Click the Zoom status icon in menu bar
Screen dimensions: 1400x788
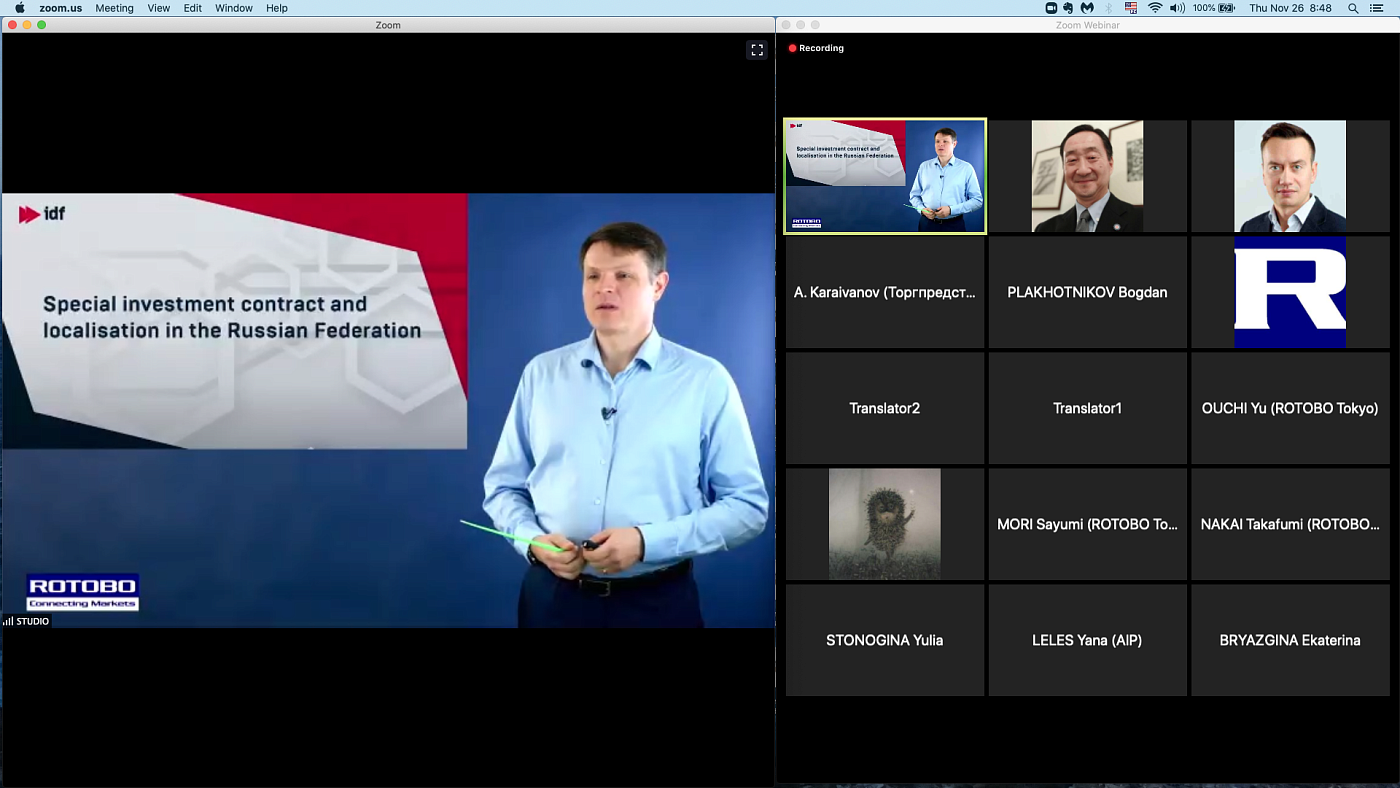click(x=1051, y=8)
